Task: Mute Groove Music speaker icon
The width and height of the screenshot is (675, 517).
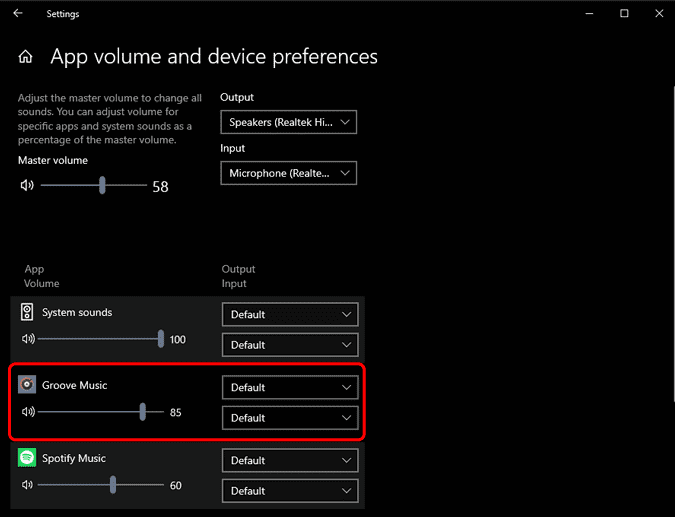Action: click(27, 412)
